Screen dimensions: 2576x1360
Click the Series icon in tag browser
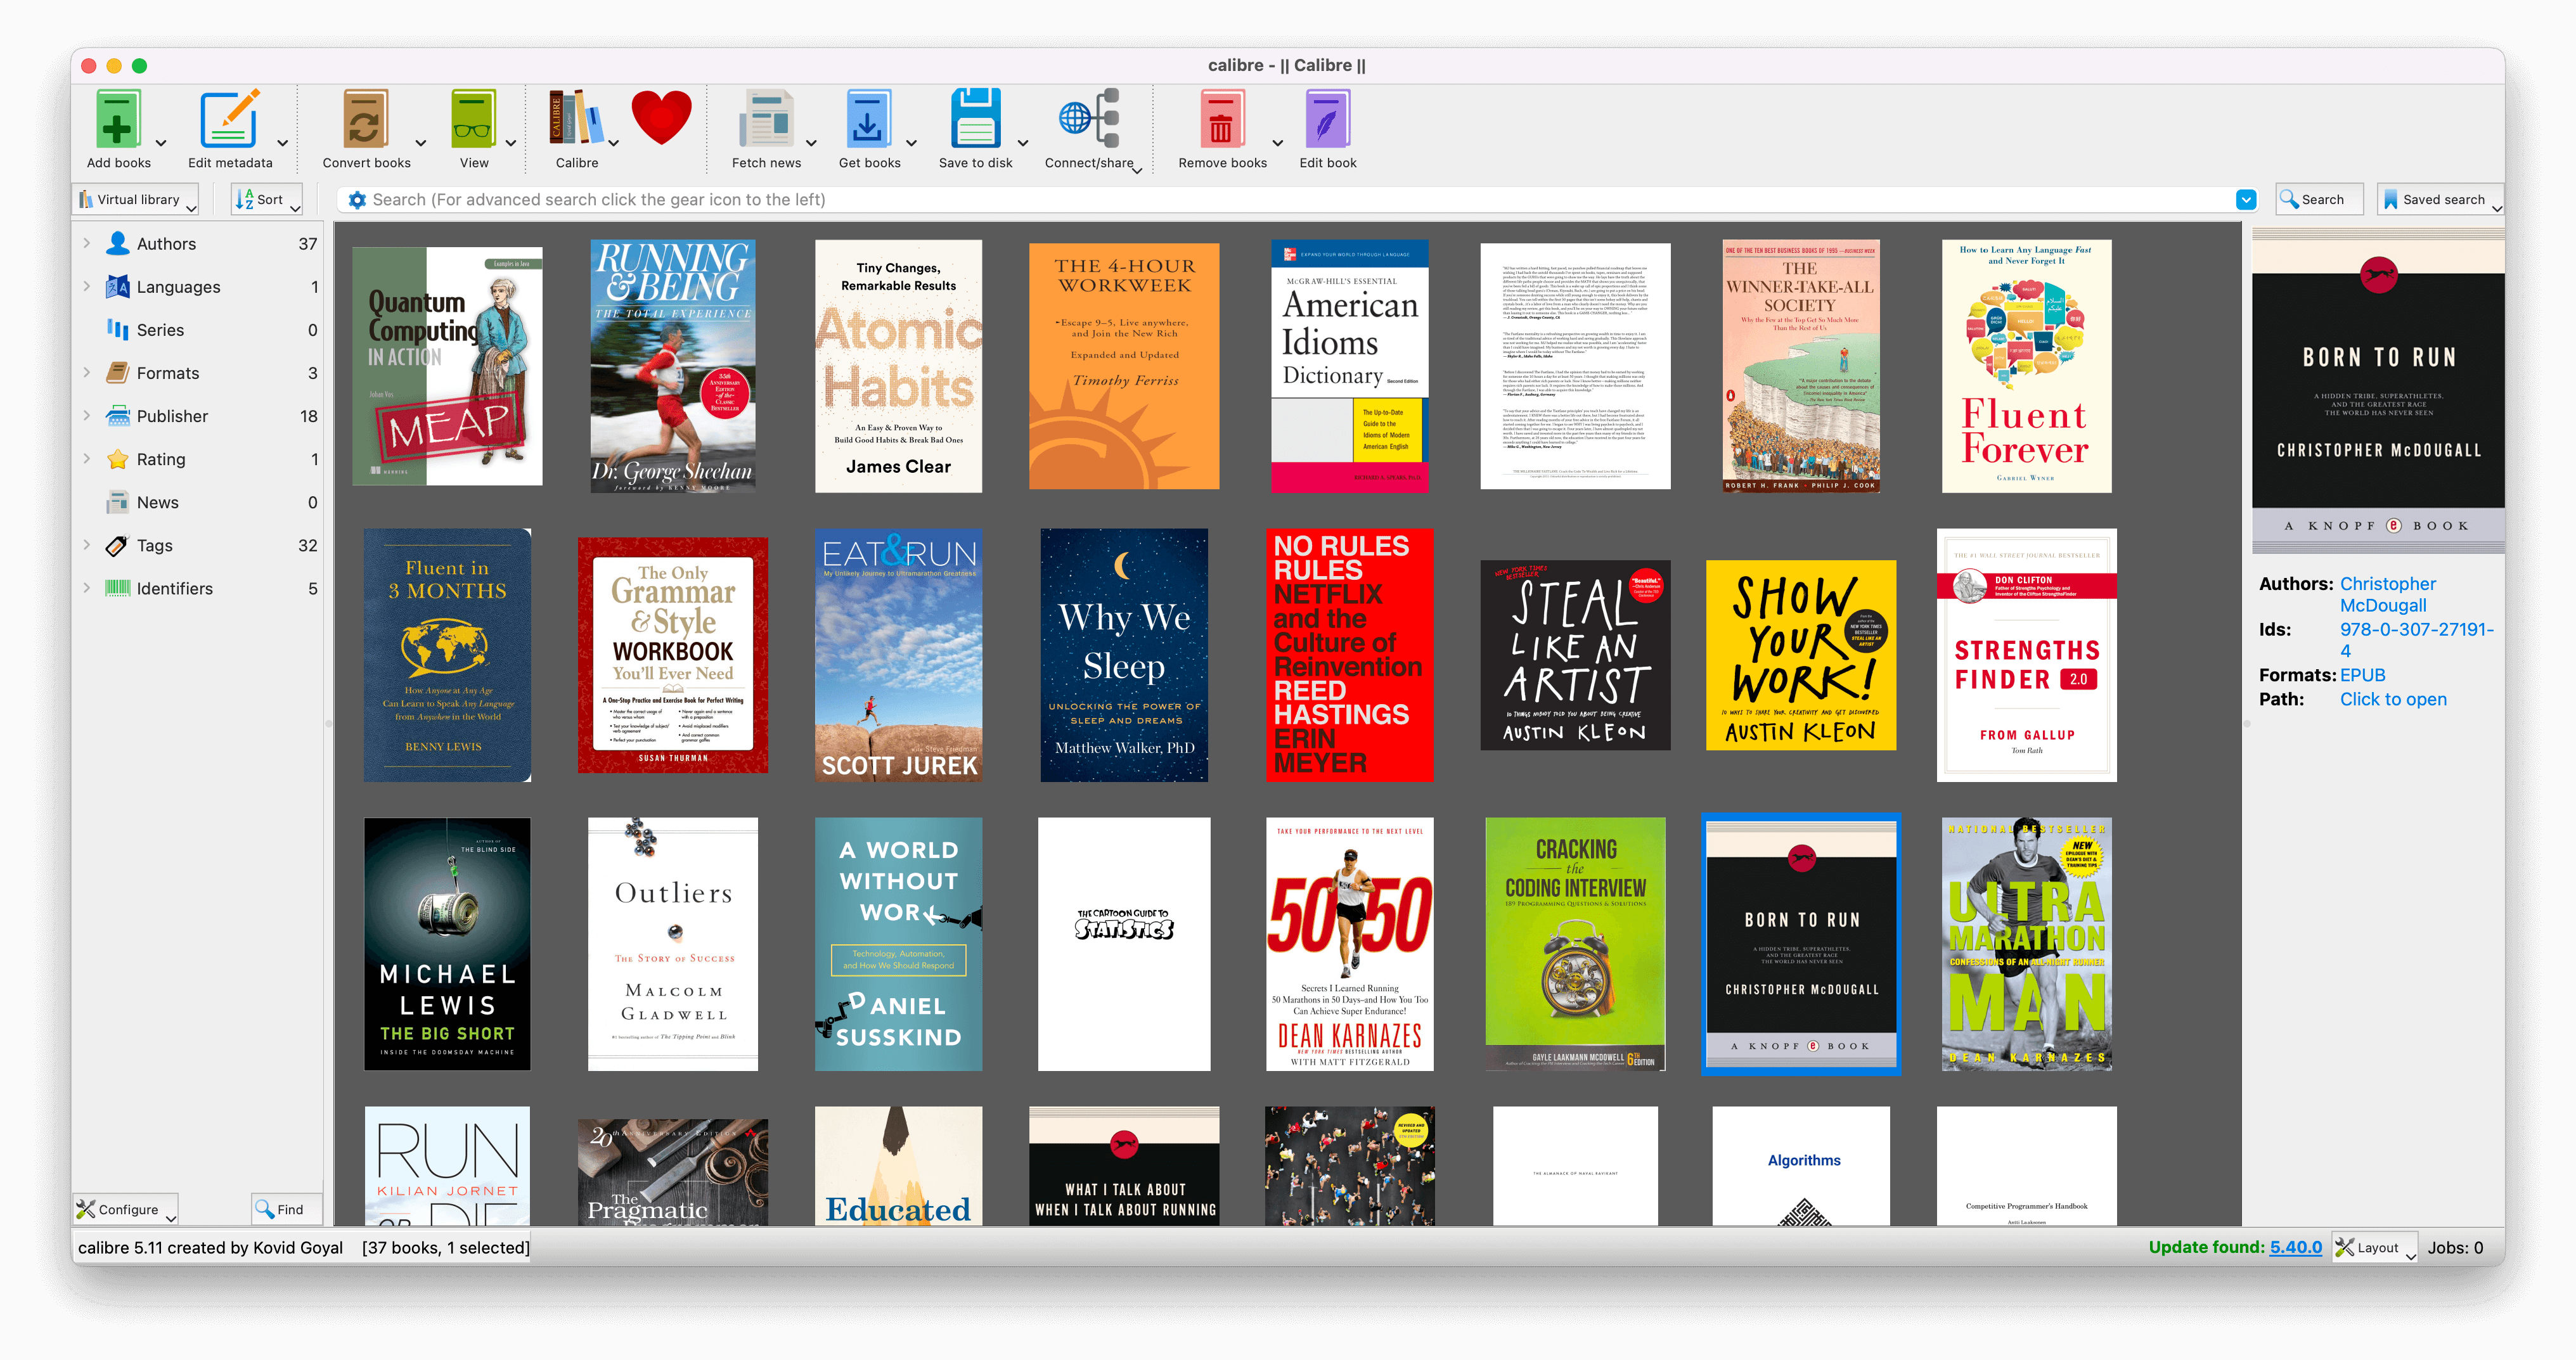(118, 329)
